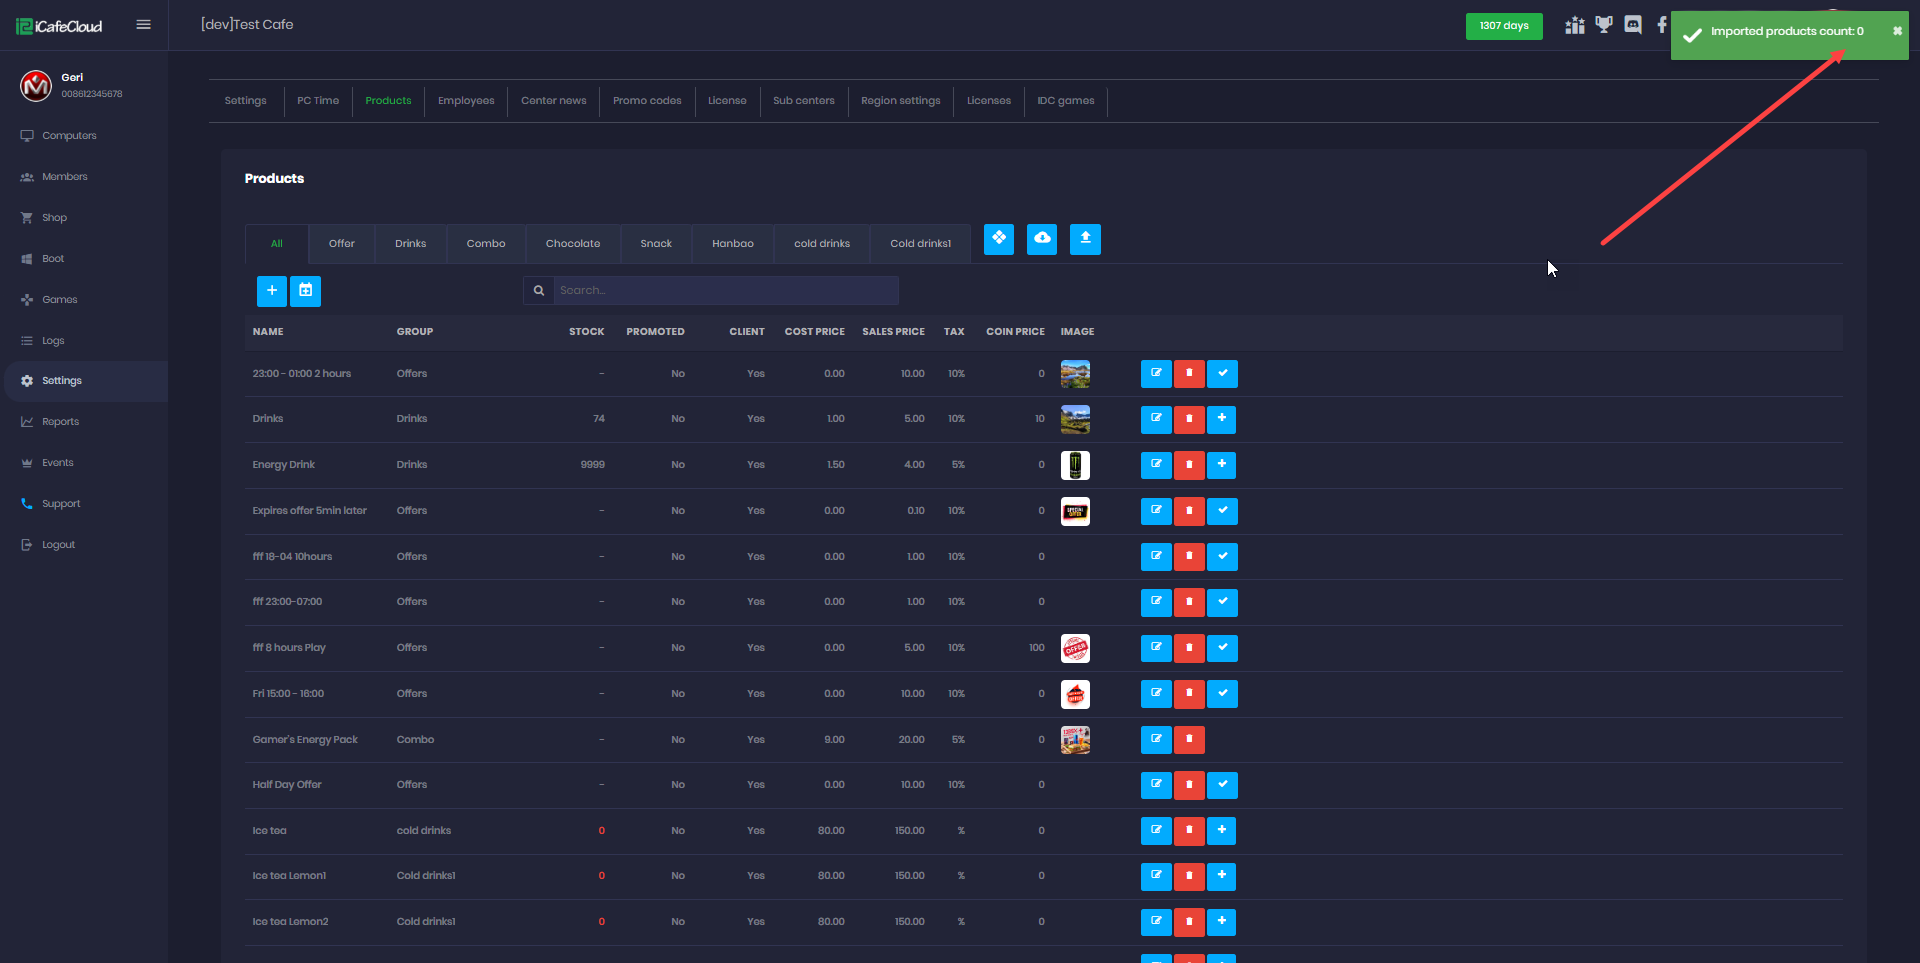Click the blue diamond-grid icon button
1920x963 pixels.
(x=998, y=239)
